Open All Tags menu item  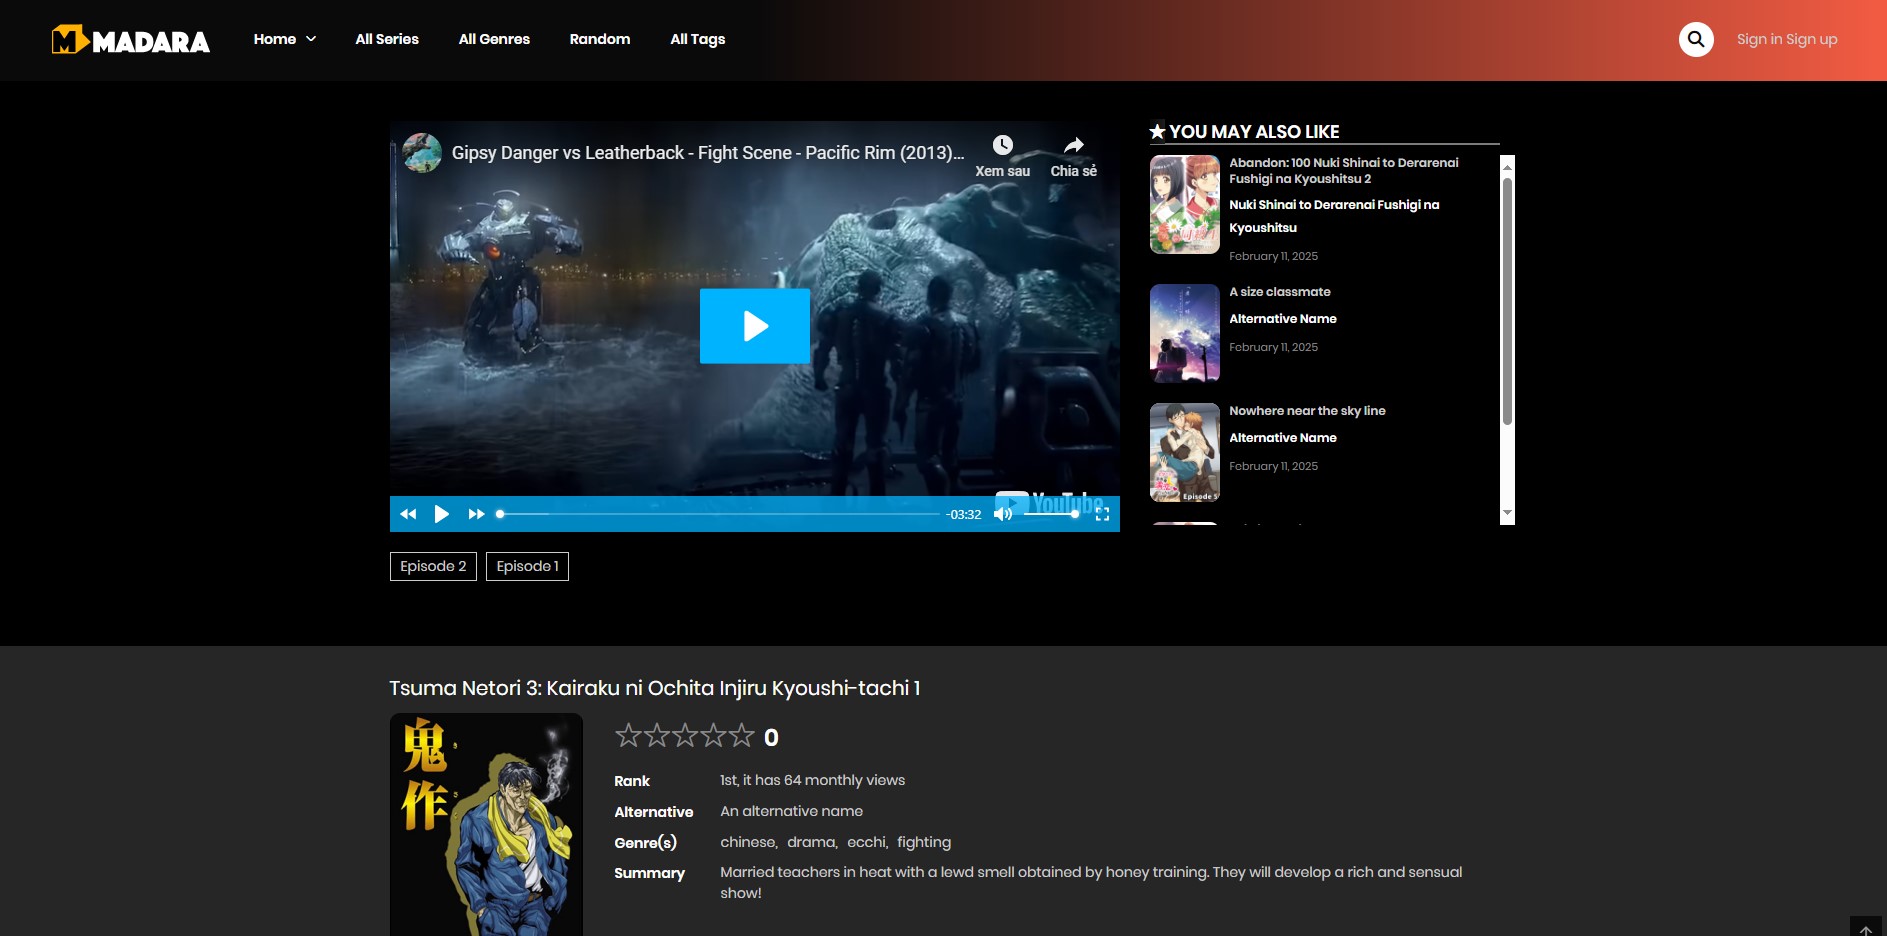698,39
